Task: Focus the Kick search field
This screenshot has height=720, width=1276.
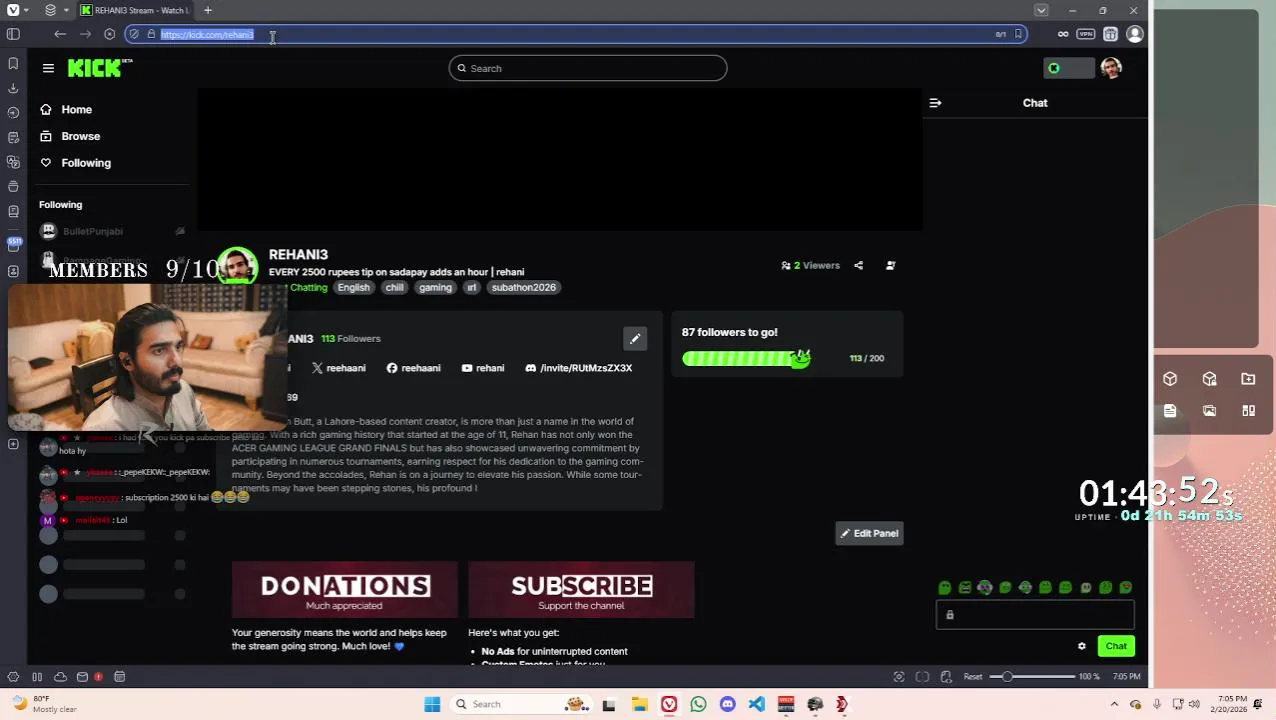Action: (x=588, y=68)
